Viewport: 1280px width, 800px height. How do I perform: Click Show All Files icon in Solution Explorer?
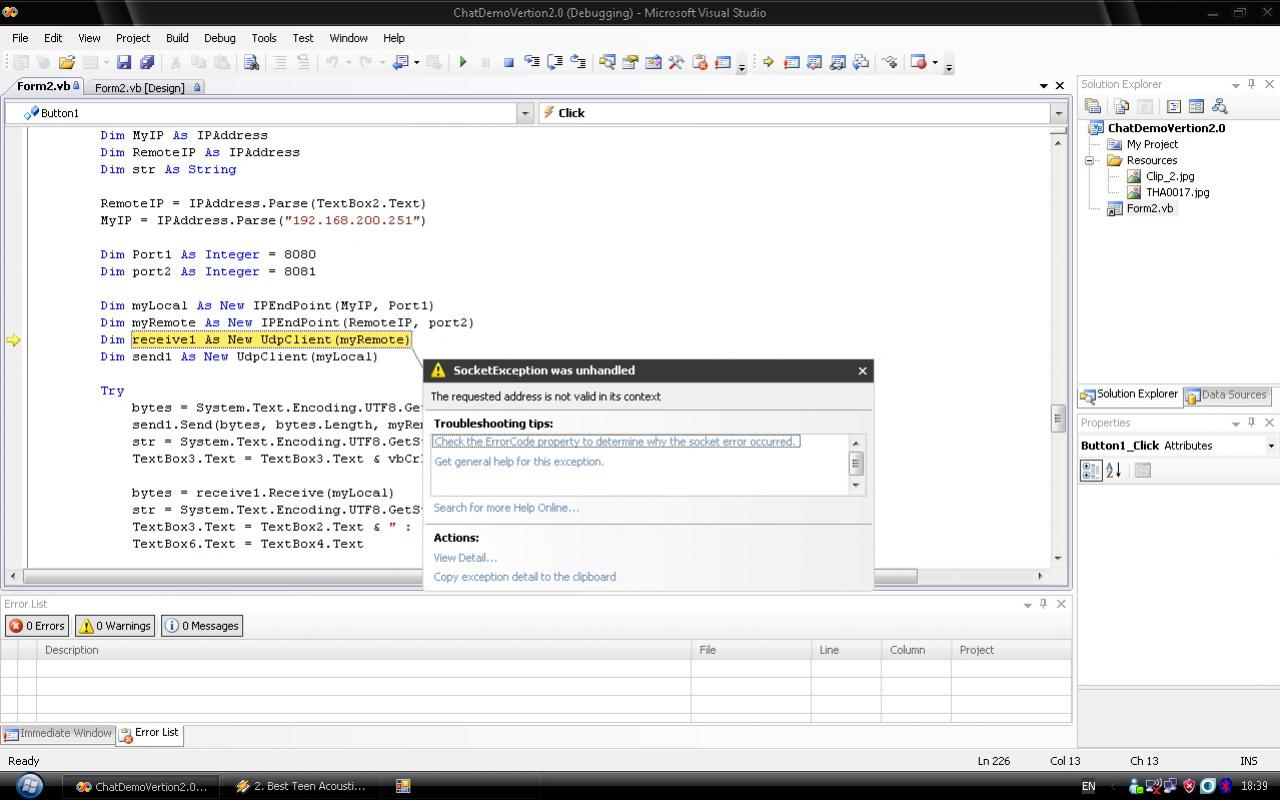pos(1121,106)
